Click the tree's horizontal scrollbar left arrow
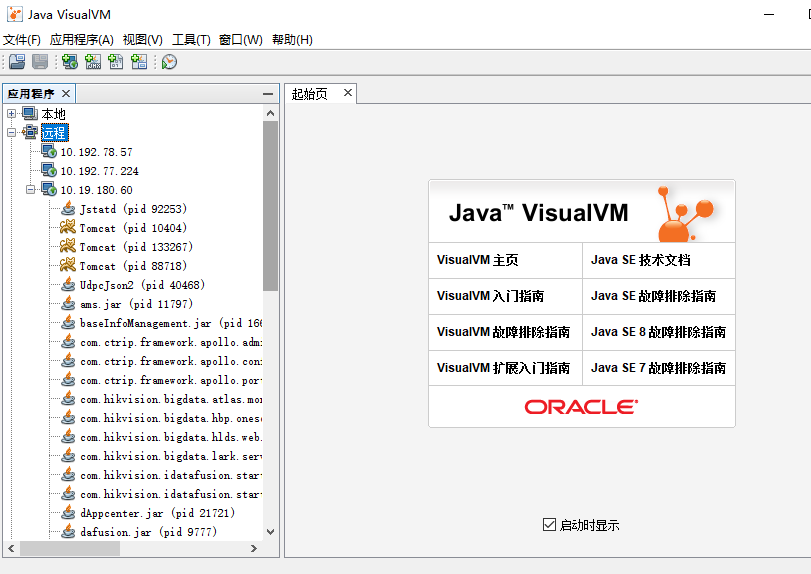This screenshot has height=574, width=811. click(x=11, y=548)
